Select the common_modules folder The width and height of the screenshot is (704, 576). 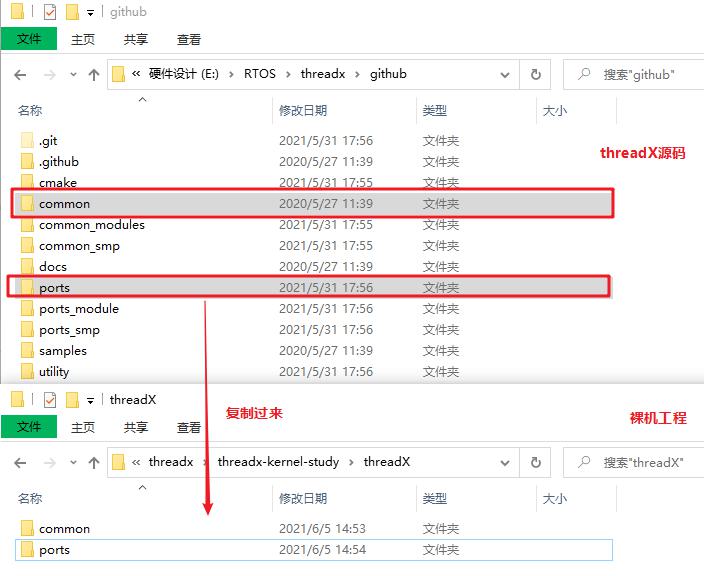[x=313, y=224]
